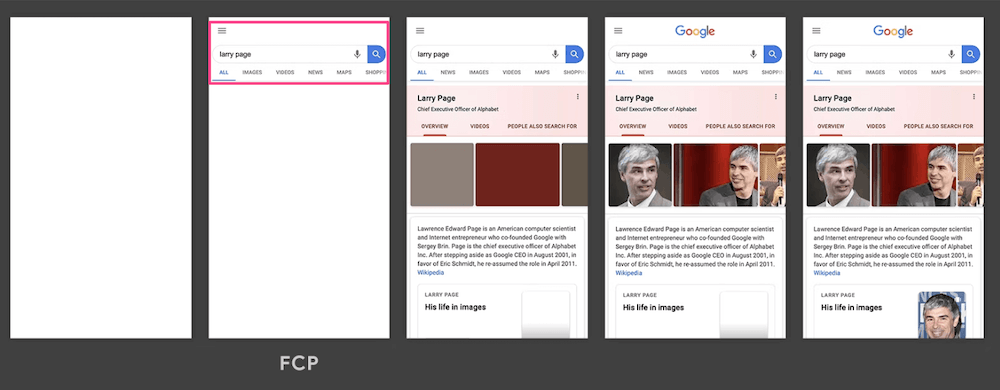Select PEOPLE ALSO SEARCH FOR in final frame

(x=939, y=126)
